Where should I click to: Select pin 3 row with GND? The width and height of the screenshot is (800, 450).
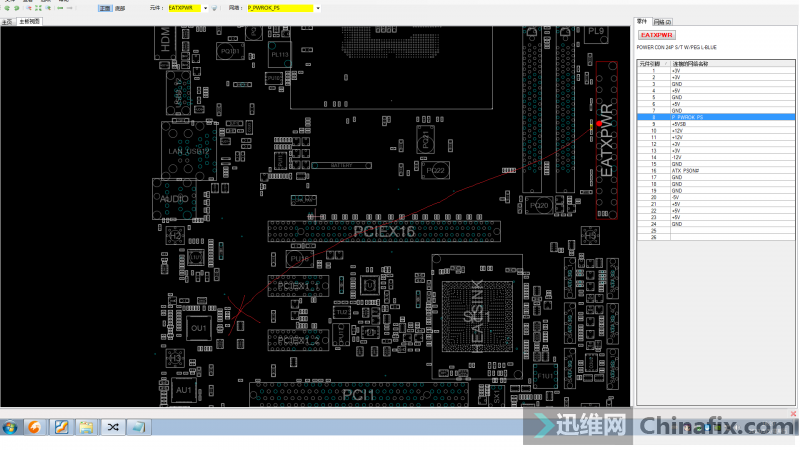(x=716, y=84)
